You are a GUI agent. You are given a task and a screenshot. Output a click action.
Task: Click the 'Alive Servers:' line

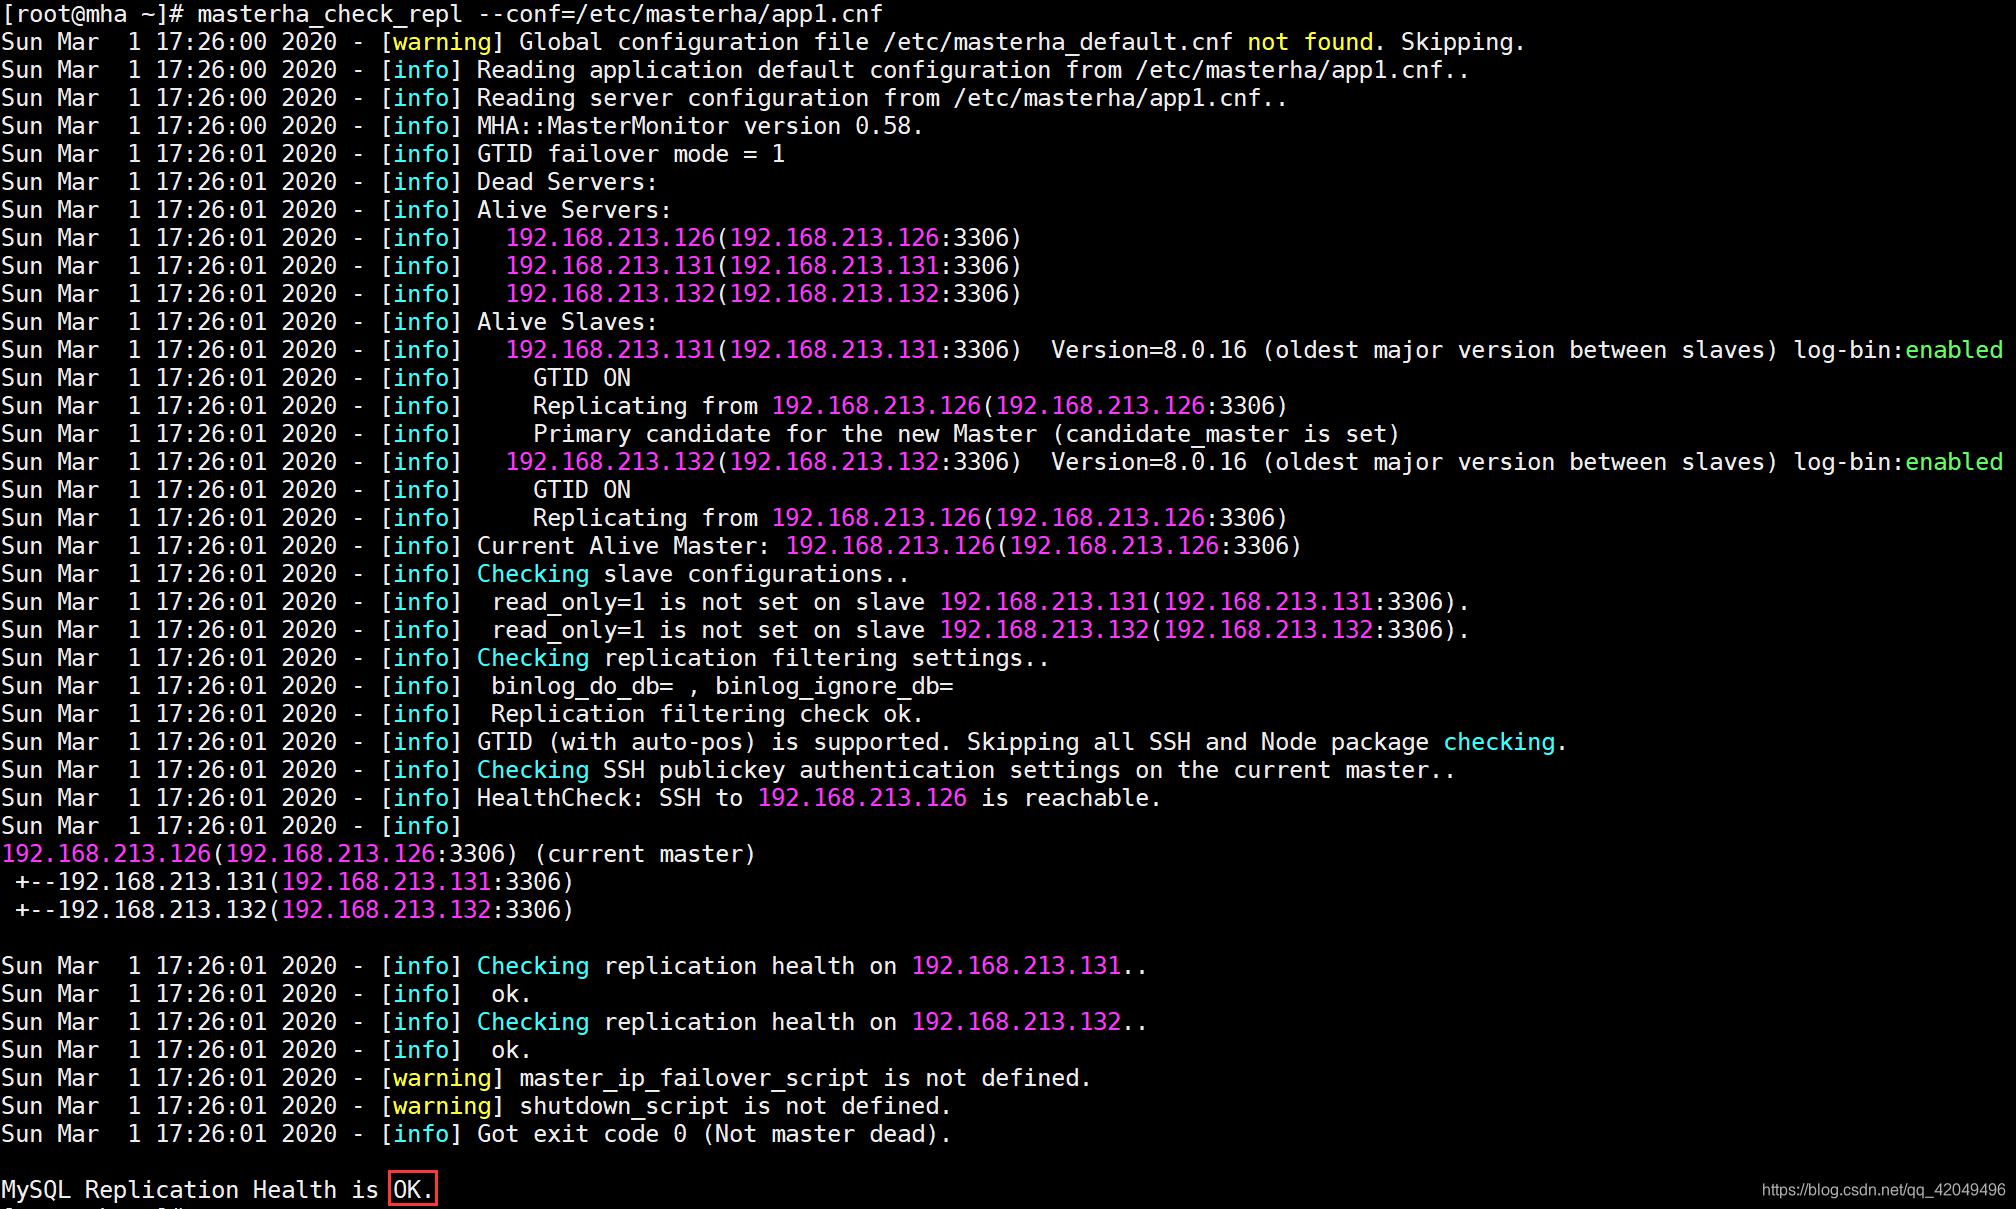574,210
